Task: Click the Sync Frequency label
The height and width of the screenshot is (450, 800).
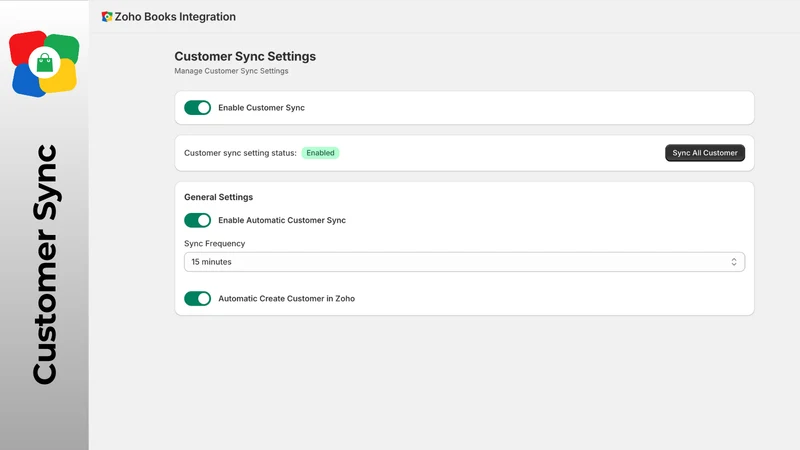Action: coord(214,243)
